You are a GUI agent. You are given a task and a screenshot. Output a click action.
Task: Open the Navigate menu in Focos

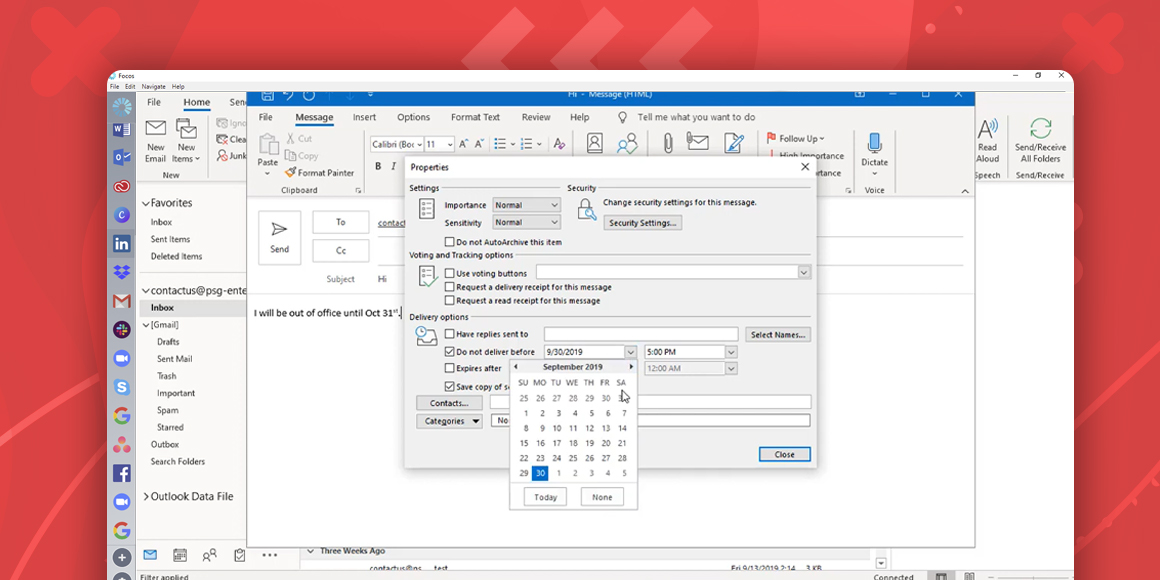[x=154, y=87]
